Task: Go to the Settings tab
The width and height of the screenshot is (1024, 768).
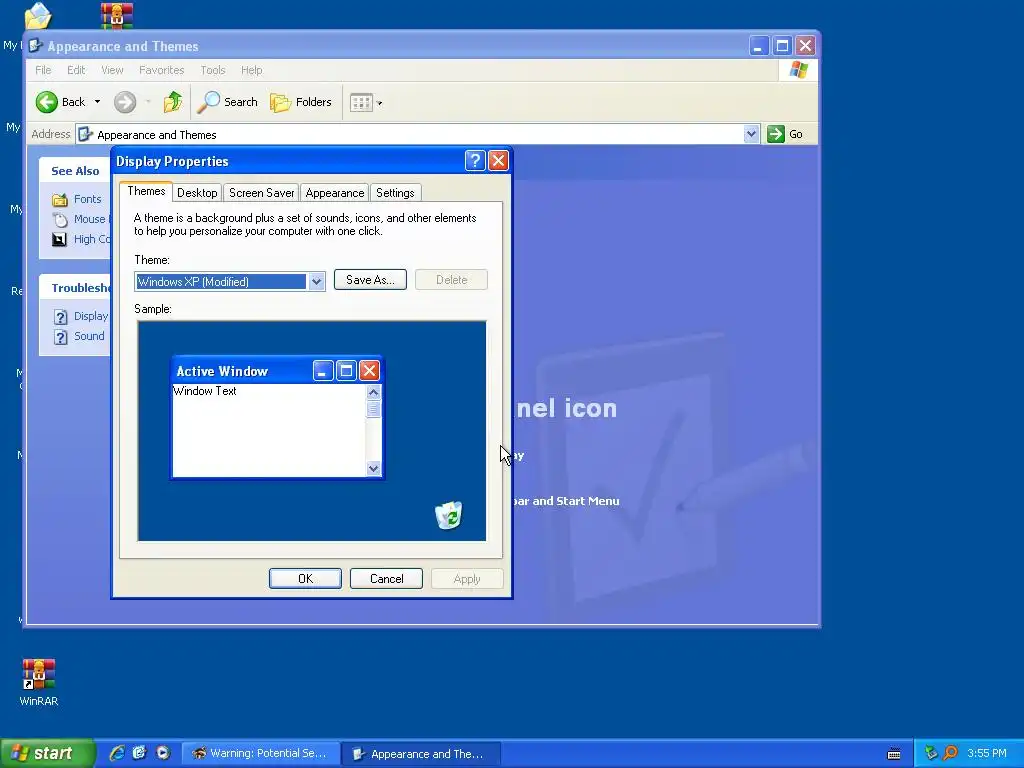Action: (x=395, y=193)
